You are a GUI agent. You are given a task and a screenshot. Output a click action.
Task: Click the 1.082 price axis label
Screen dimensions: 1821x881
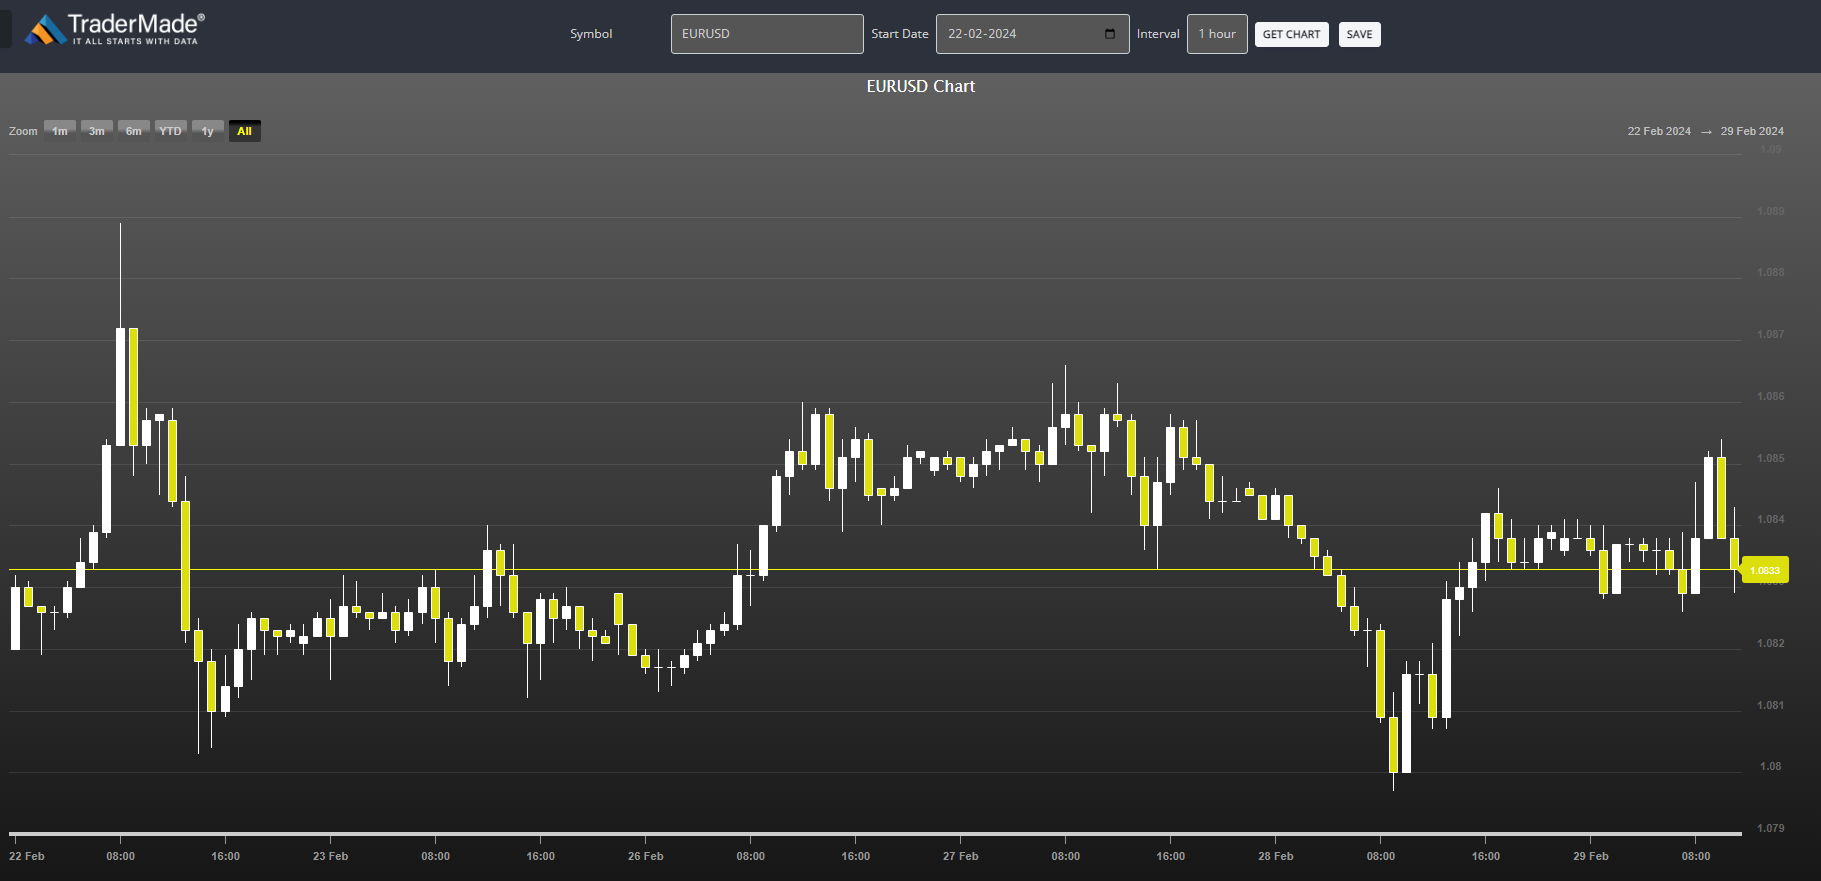pyautogui.click(x=1770, y=643)
